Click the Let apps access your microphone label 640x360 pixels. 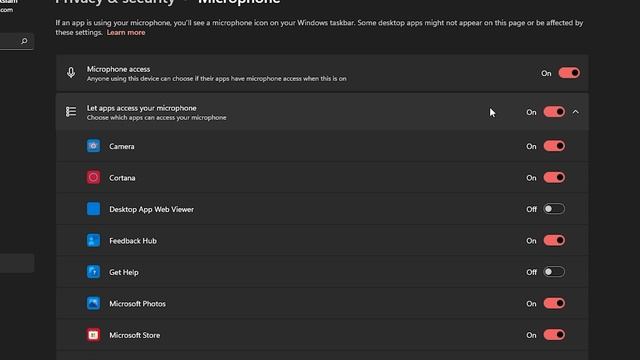tap(142, 108)
